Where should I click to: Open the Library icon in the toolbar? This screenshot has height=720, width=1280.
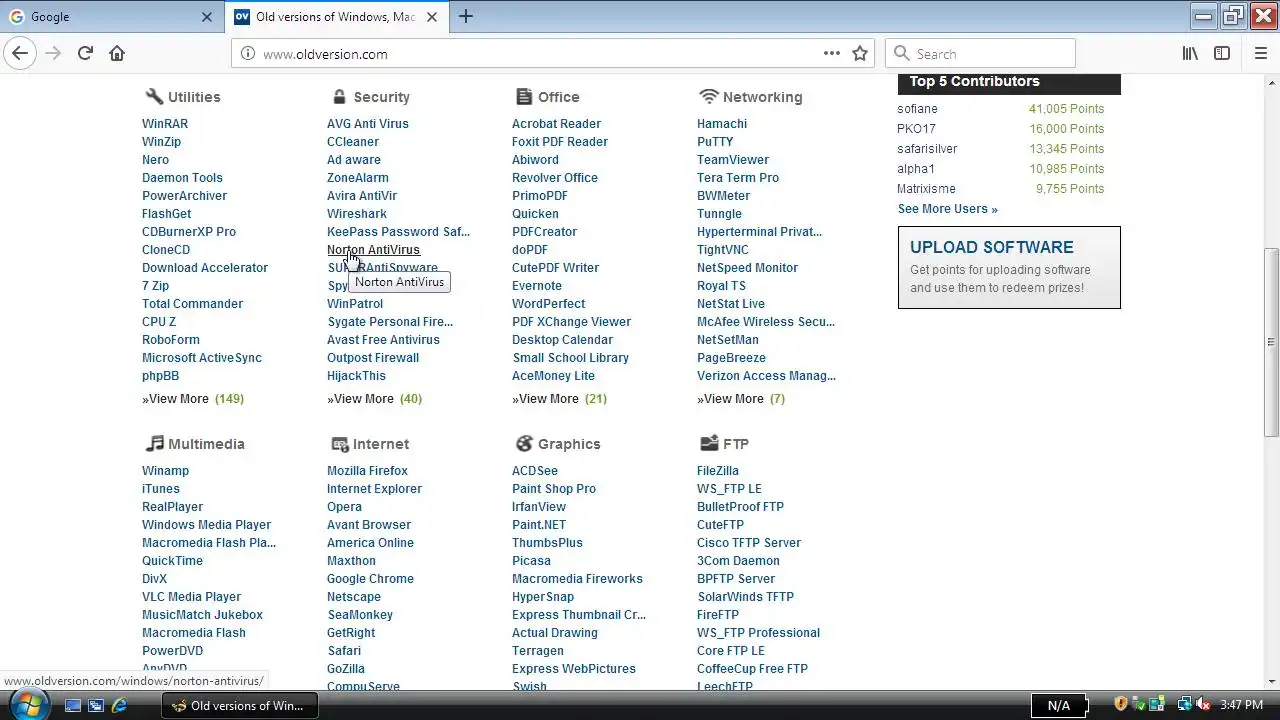(x=1190, y=54)
